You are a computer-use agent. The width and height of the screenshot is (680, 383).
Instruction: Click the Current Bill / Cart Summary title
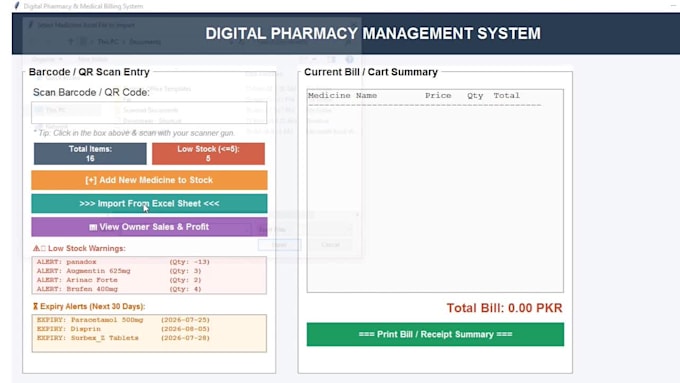click(x=371, y=72)
